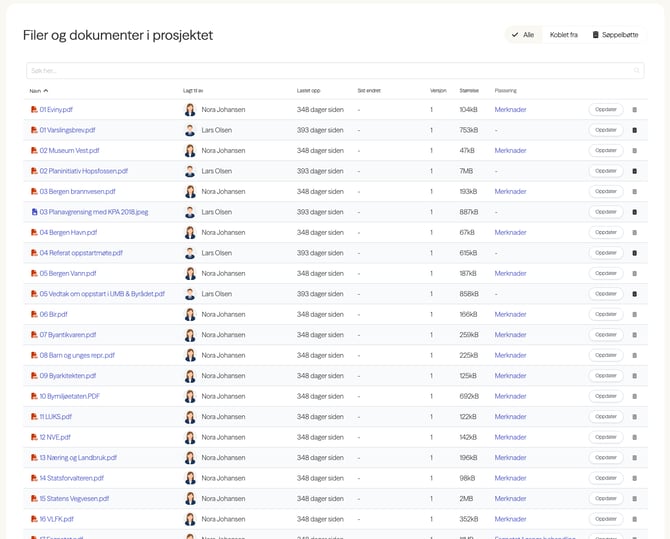Click the PDF file icon beside 06 Bir.pdf
This screenshot has height=539, width=670.
34,314
